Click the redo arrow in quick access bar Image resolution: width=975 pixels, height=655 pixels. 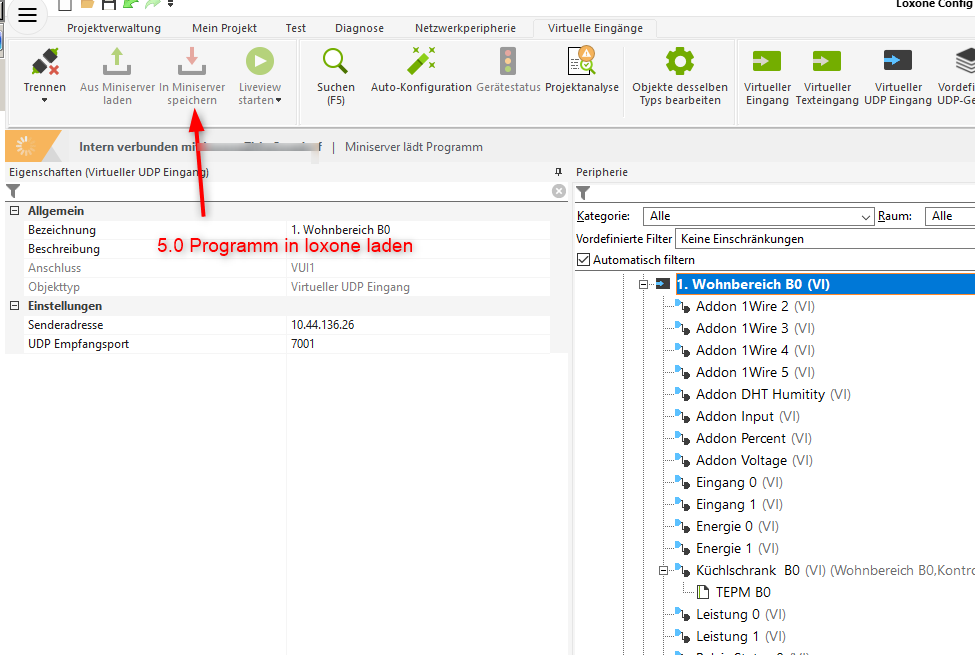tap(152, 4)
